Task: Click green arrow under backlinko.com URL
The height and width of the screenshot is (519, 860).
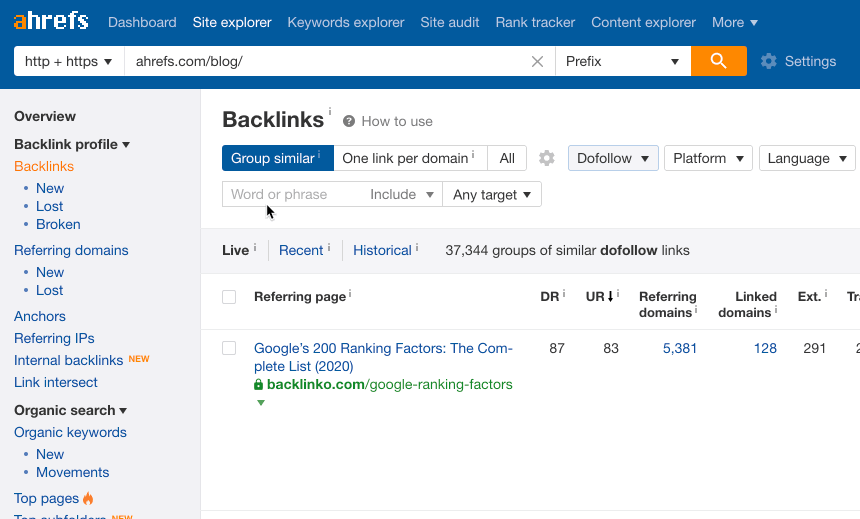Action: click(x=260, y=403)
